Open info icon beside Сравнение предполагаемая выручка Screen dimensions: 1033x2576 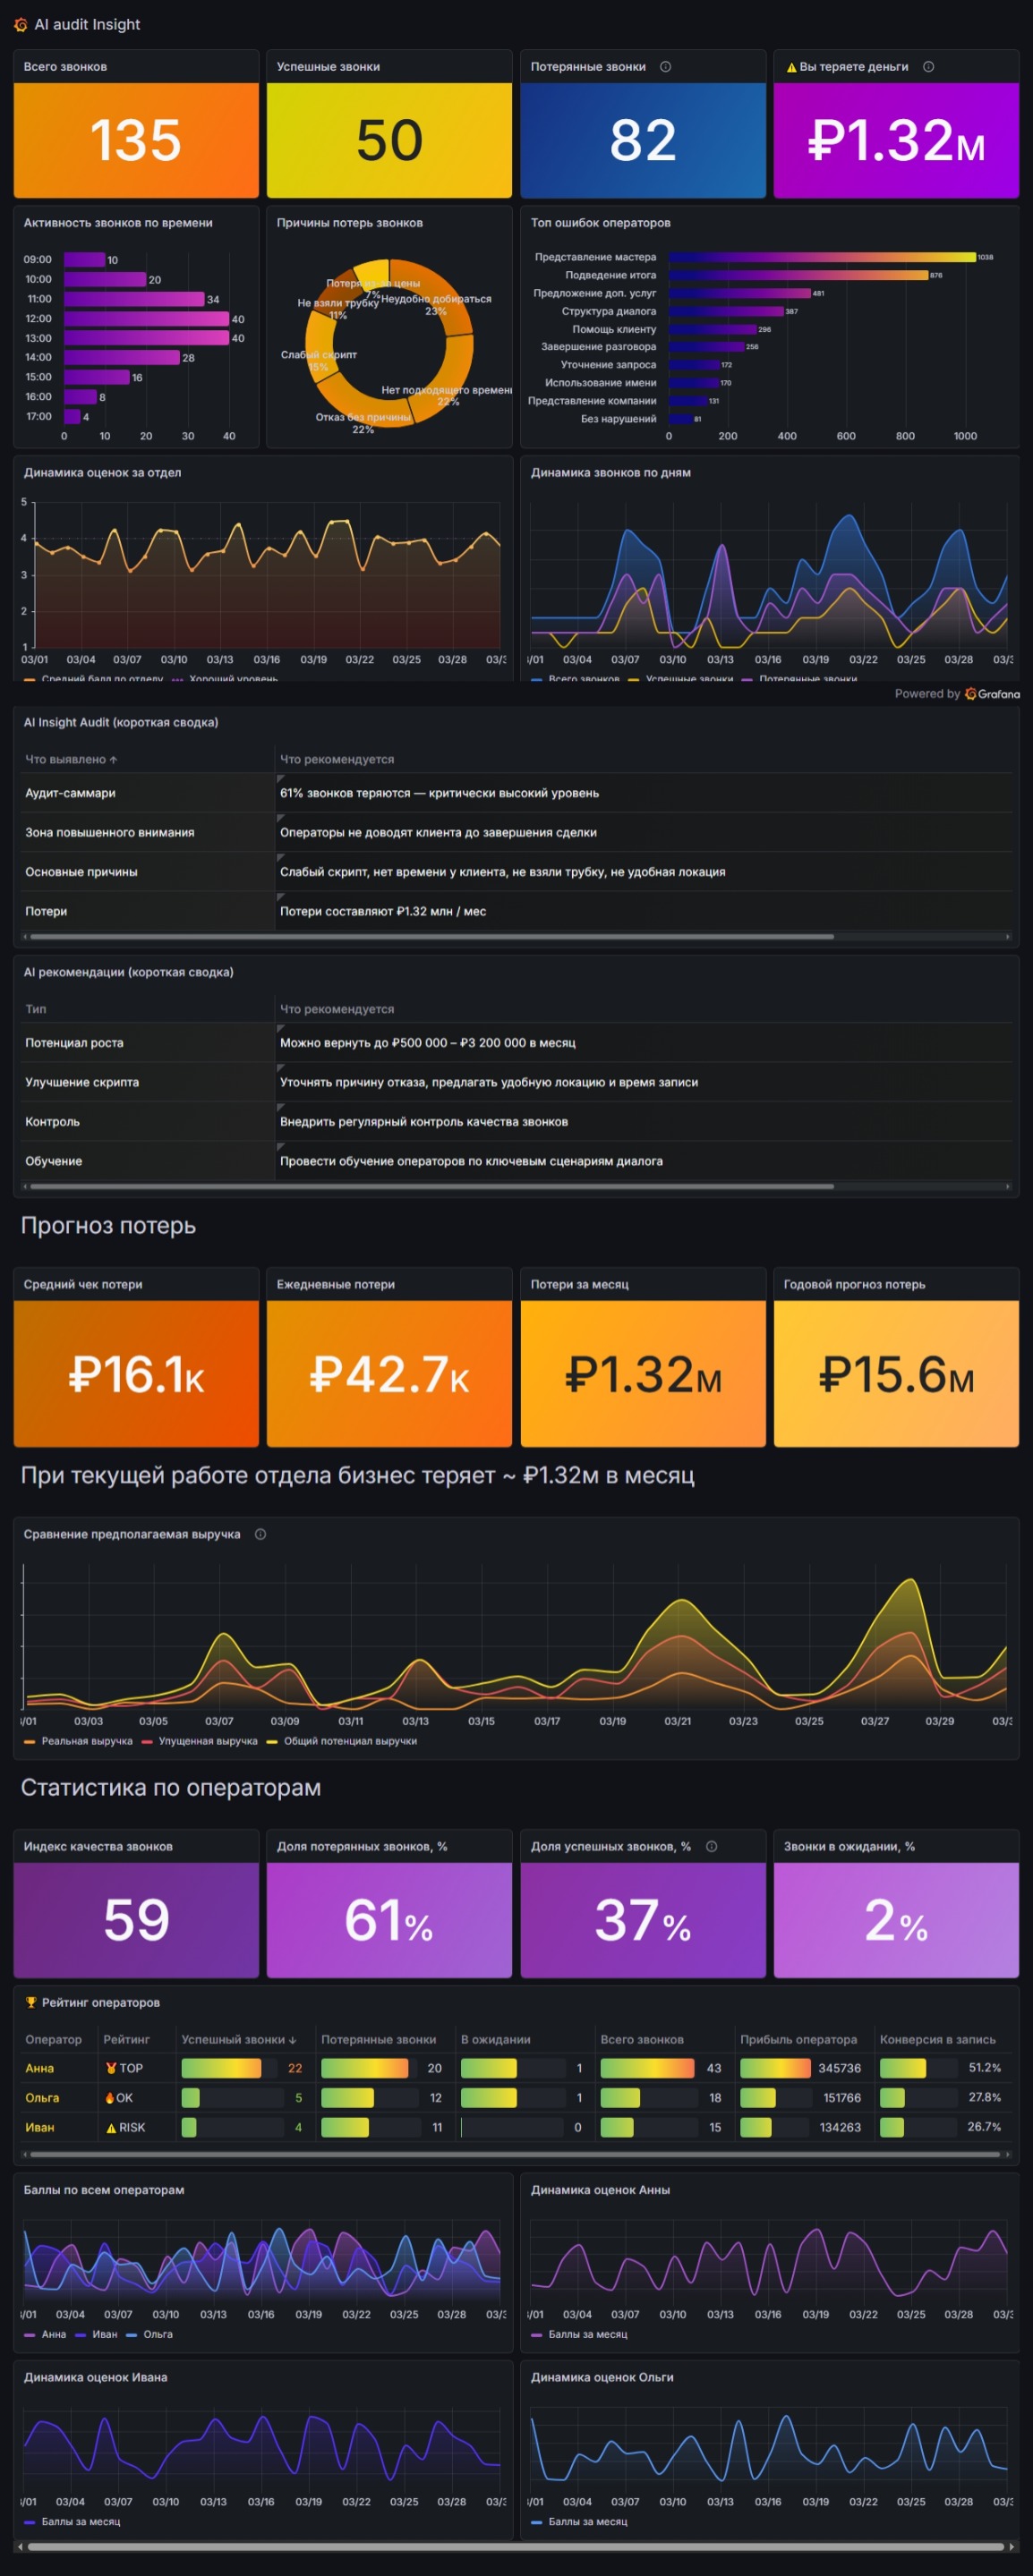click(x=260, y=1534)
